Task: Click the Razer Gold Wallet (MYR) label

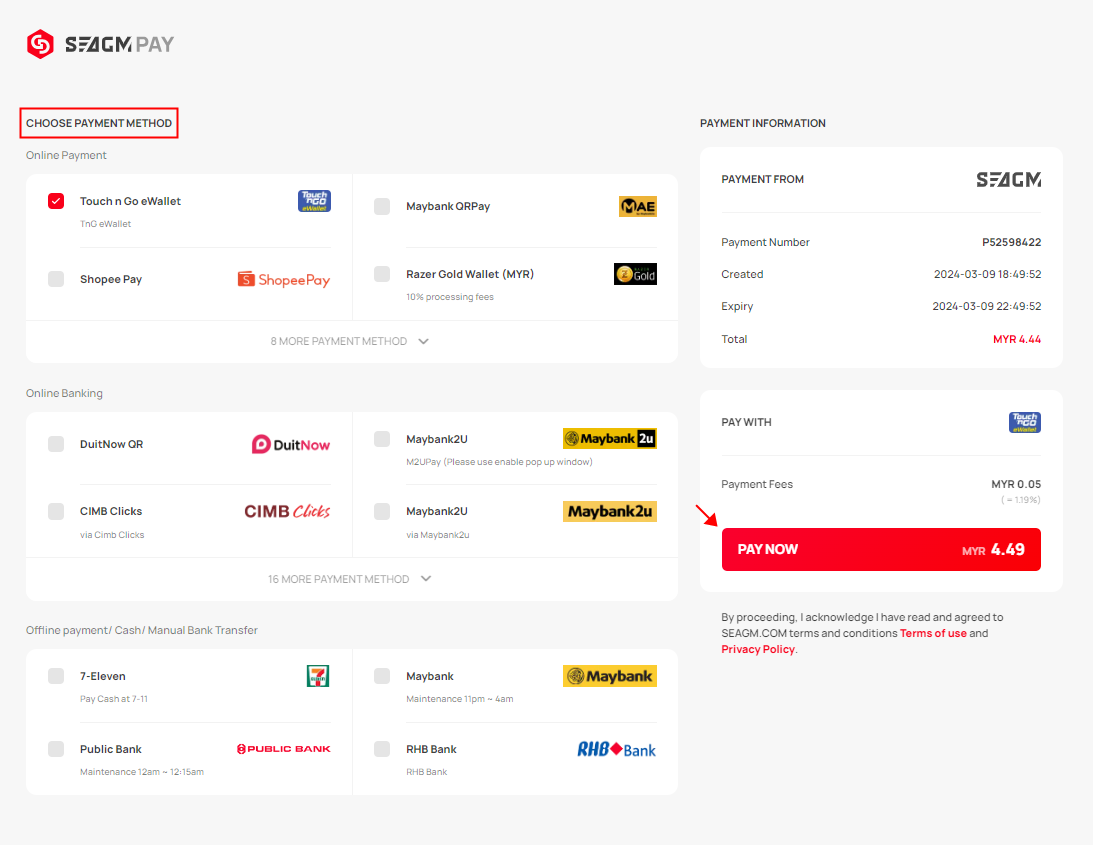Action: point(470,274)
